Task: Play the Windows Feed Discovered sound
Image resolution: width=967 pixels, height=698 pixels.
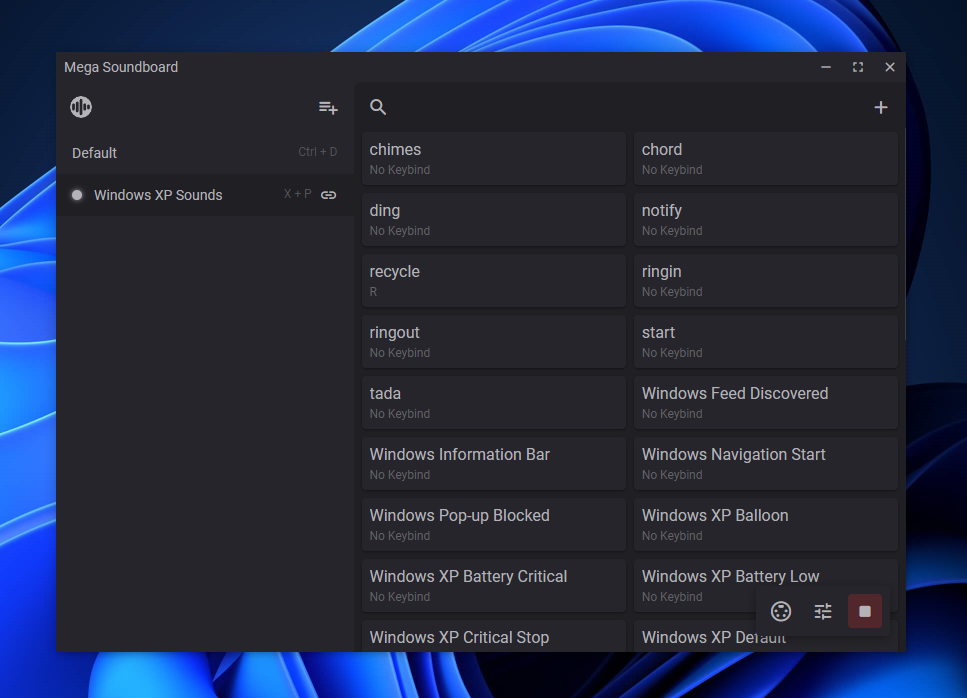Action: (x=765, y=402)
